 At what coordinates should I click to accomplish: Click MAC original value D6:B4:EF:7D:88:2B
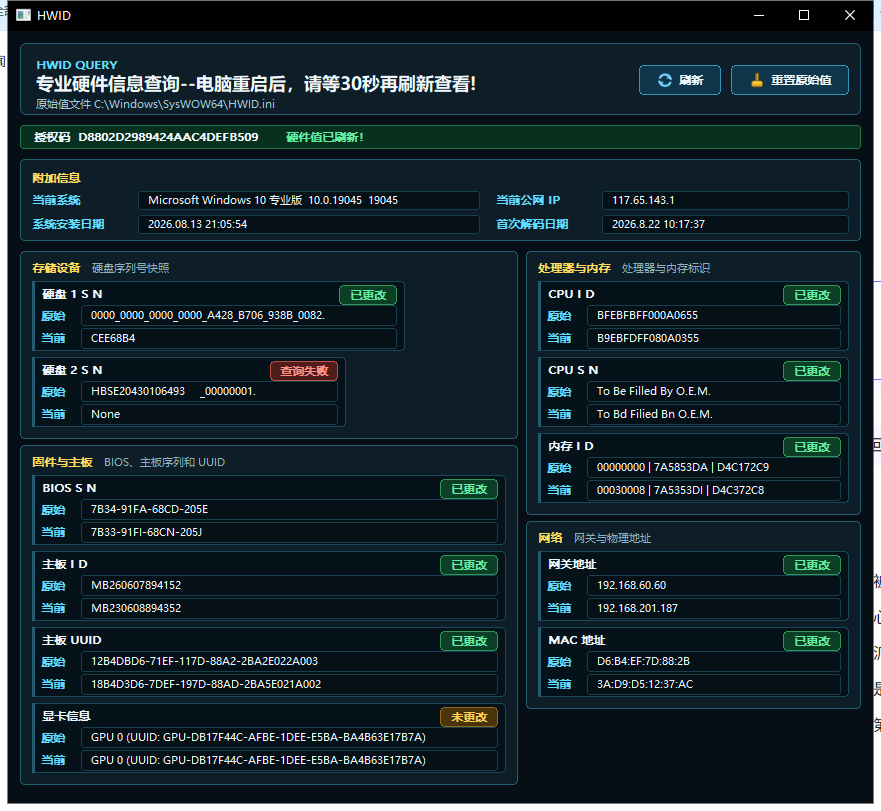coord(714,661)
